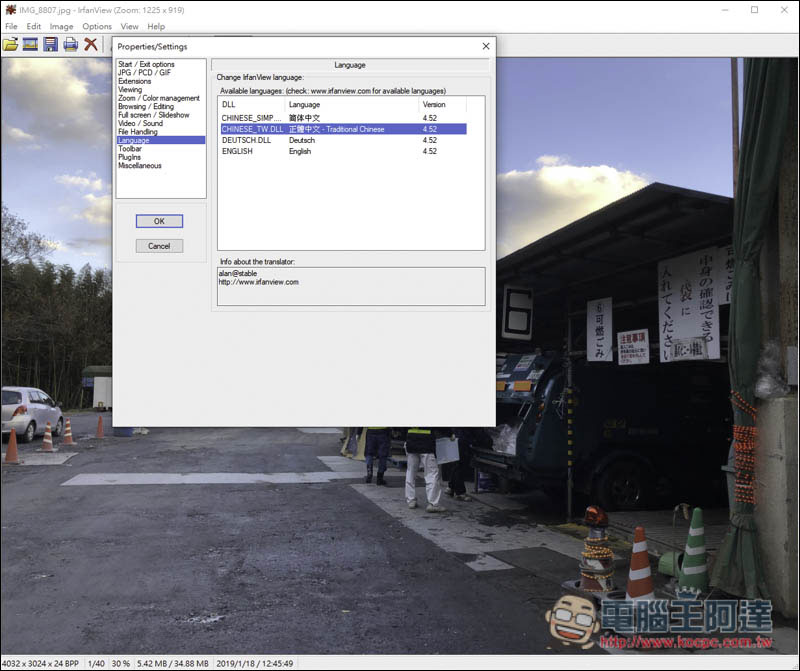Select the Zoom / Color management category

(158, 98)
